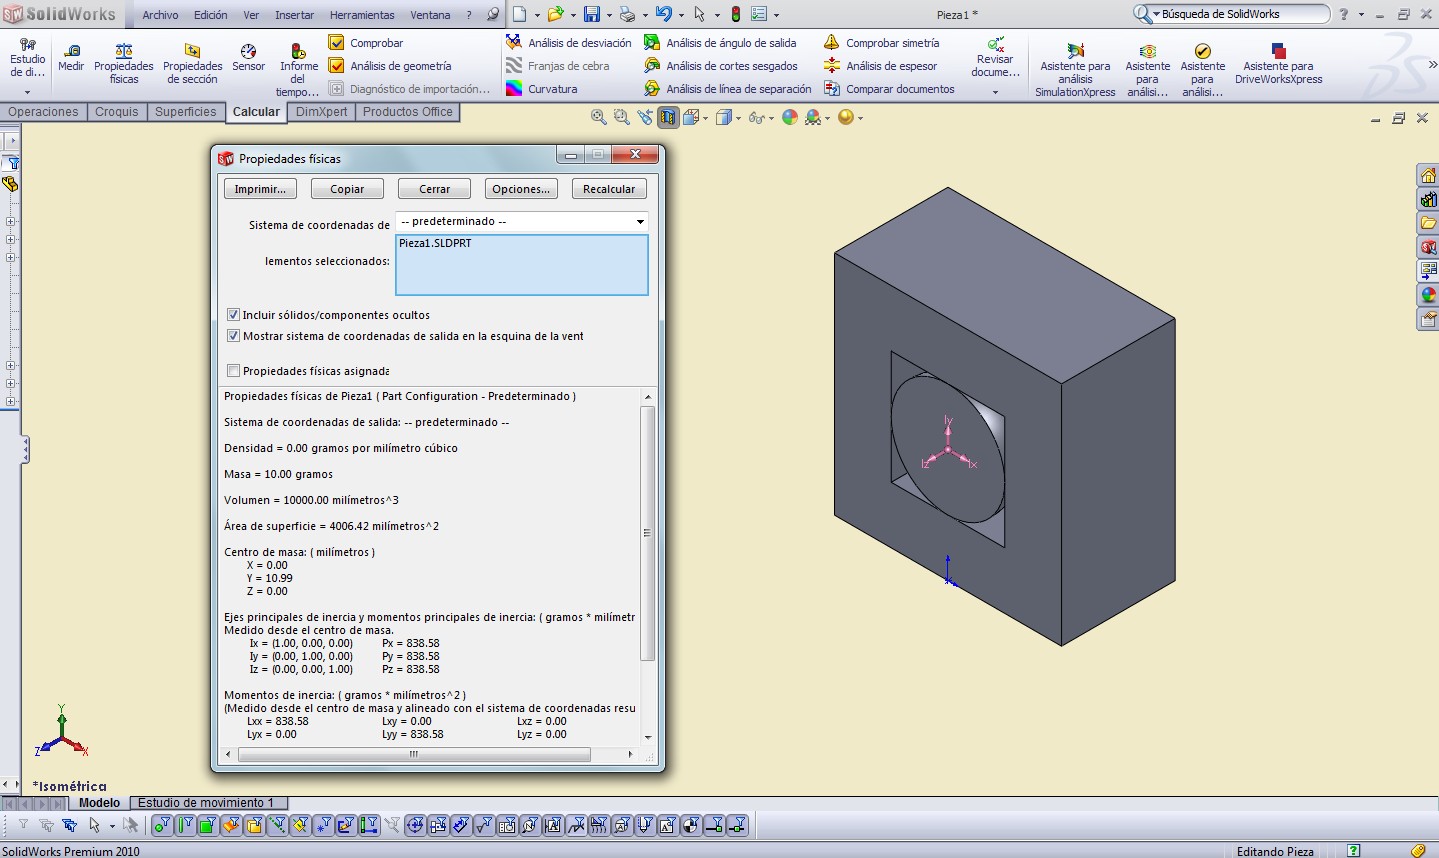The image size is (1439, 858).
Task: Open the Propiedades físicas tool in ribbon
Action: coord(124,63)
